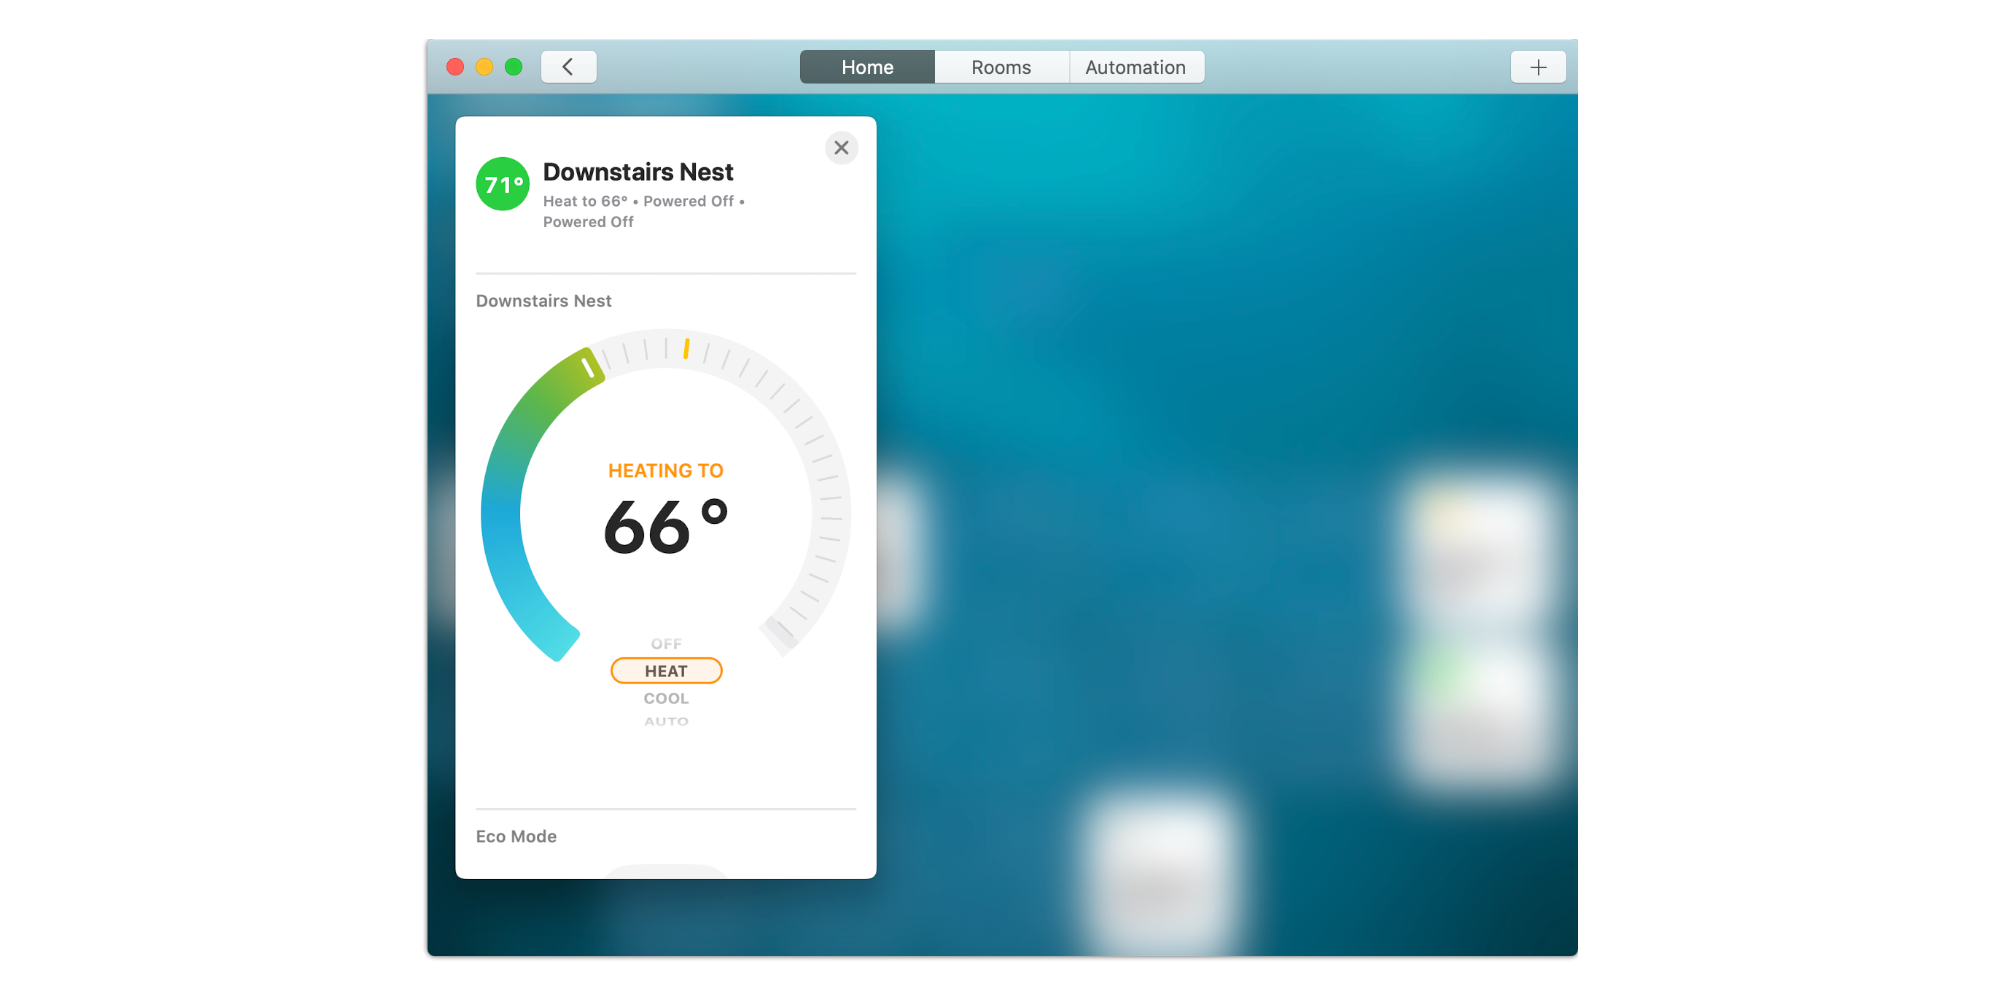Enter fullscreen with the green window button
This screenshot has width=2000, height=1000.
coord(514,67)
